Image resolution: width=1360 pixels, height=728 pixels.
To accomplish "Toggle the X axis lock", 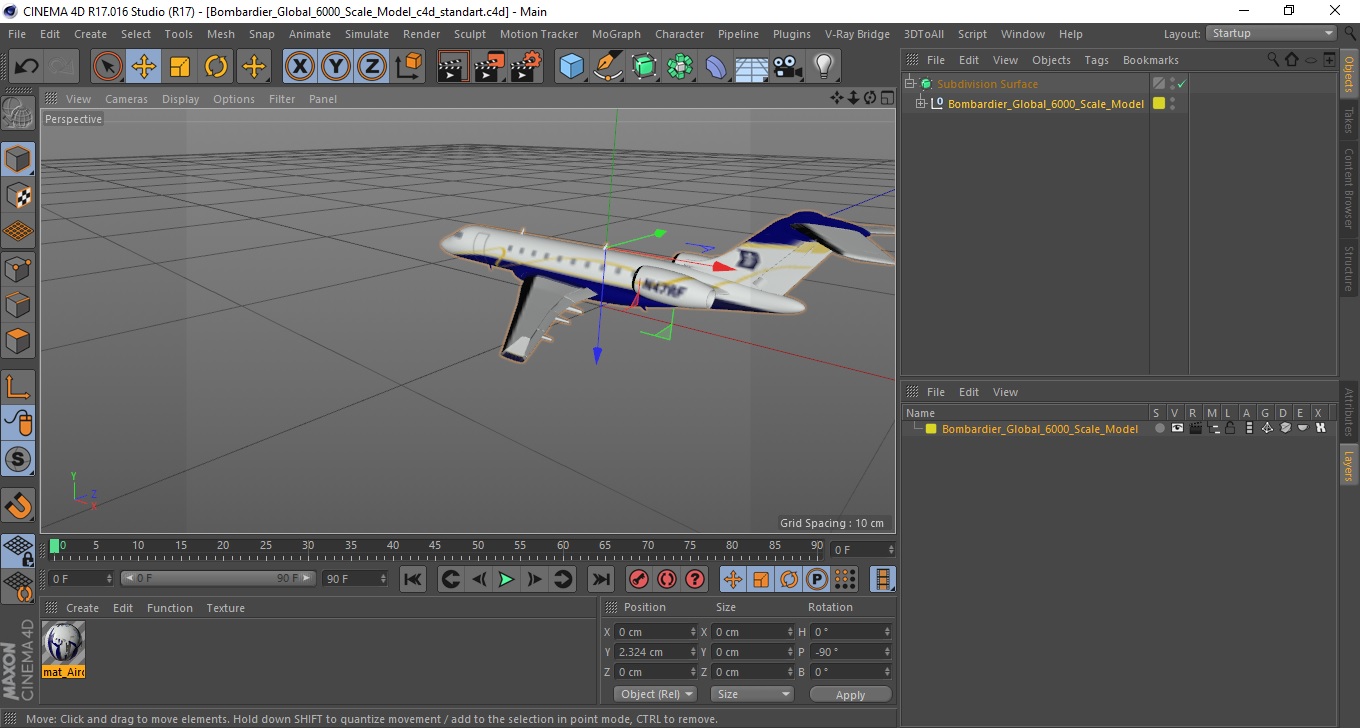I will pos(299,67).
